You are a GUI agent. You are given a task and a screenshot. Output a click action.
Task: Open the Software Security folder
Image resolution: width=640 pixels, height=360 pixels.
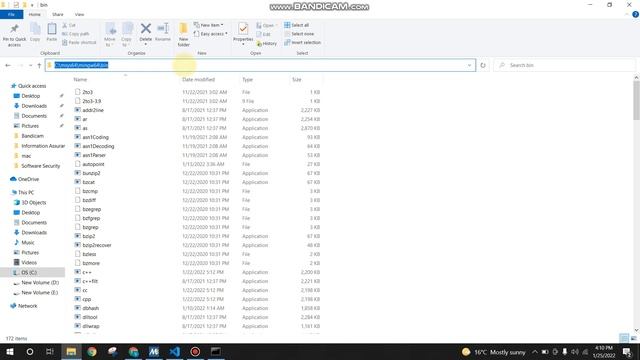pyautogui.click(x=40, y=166)
